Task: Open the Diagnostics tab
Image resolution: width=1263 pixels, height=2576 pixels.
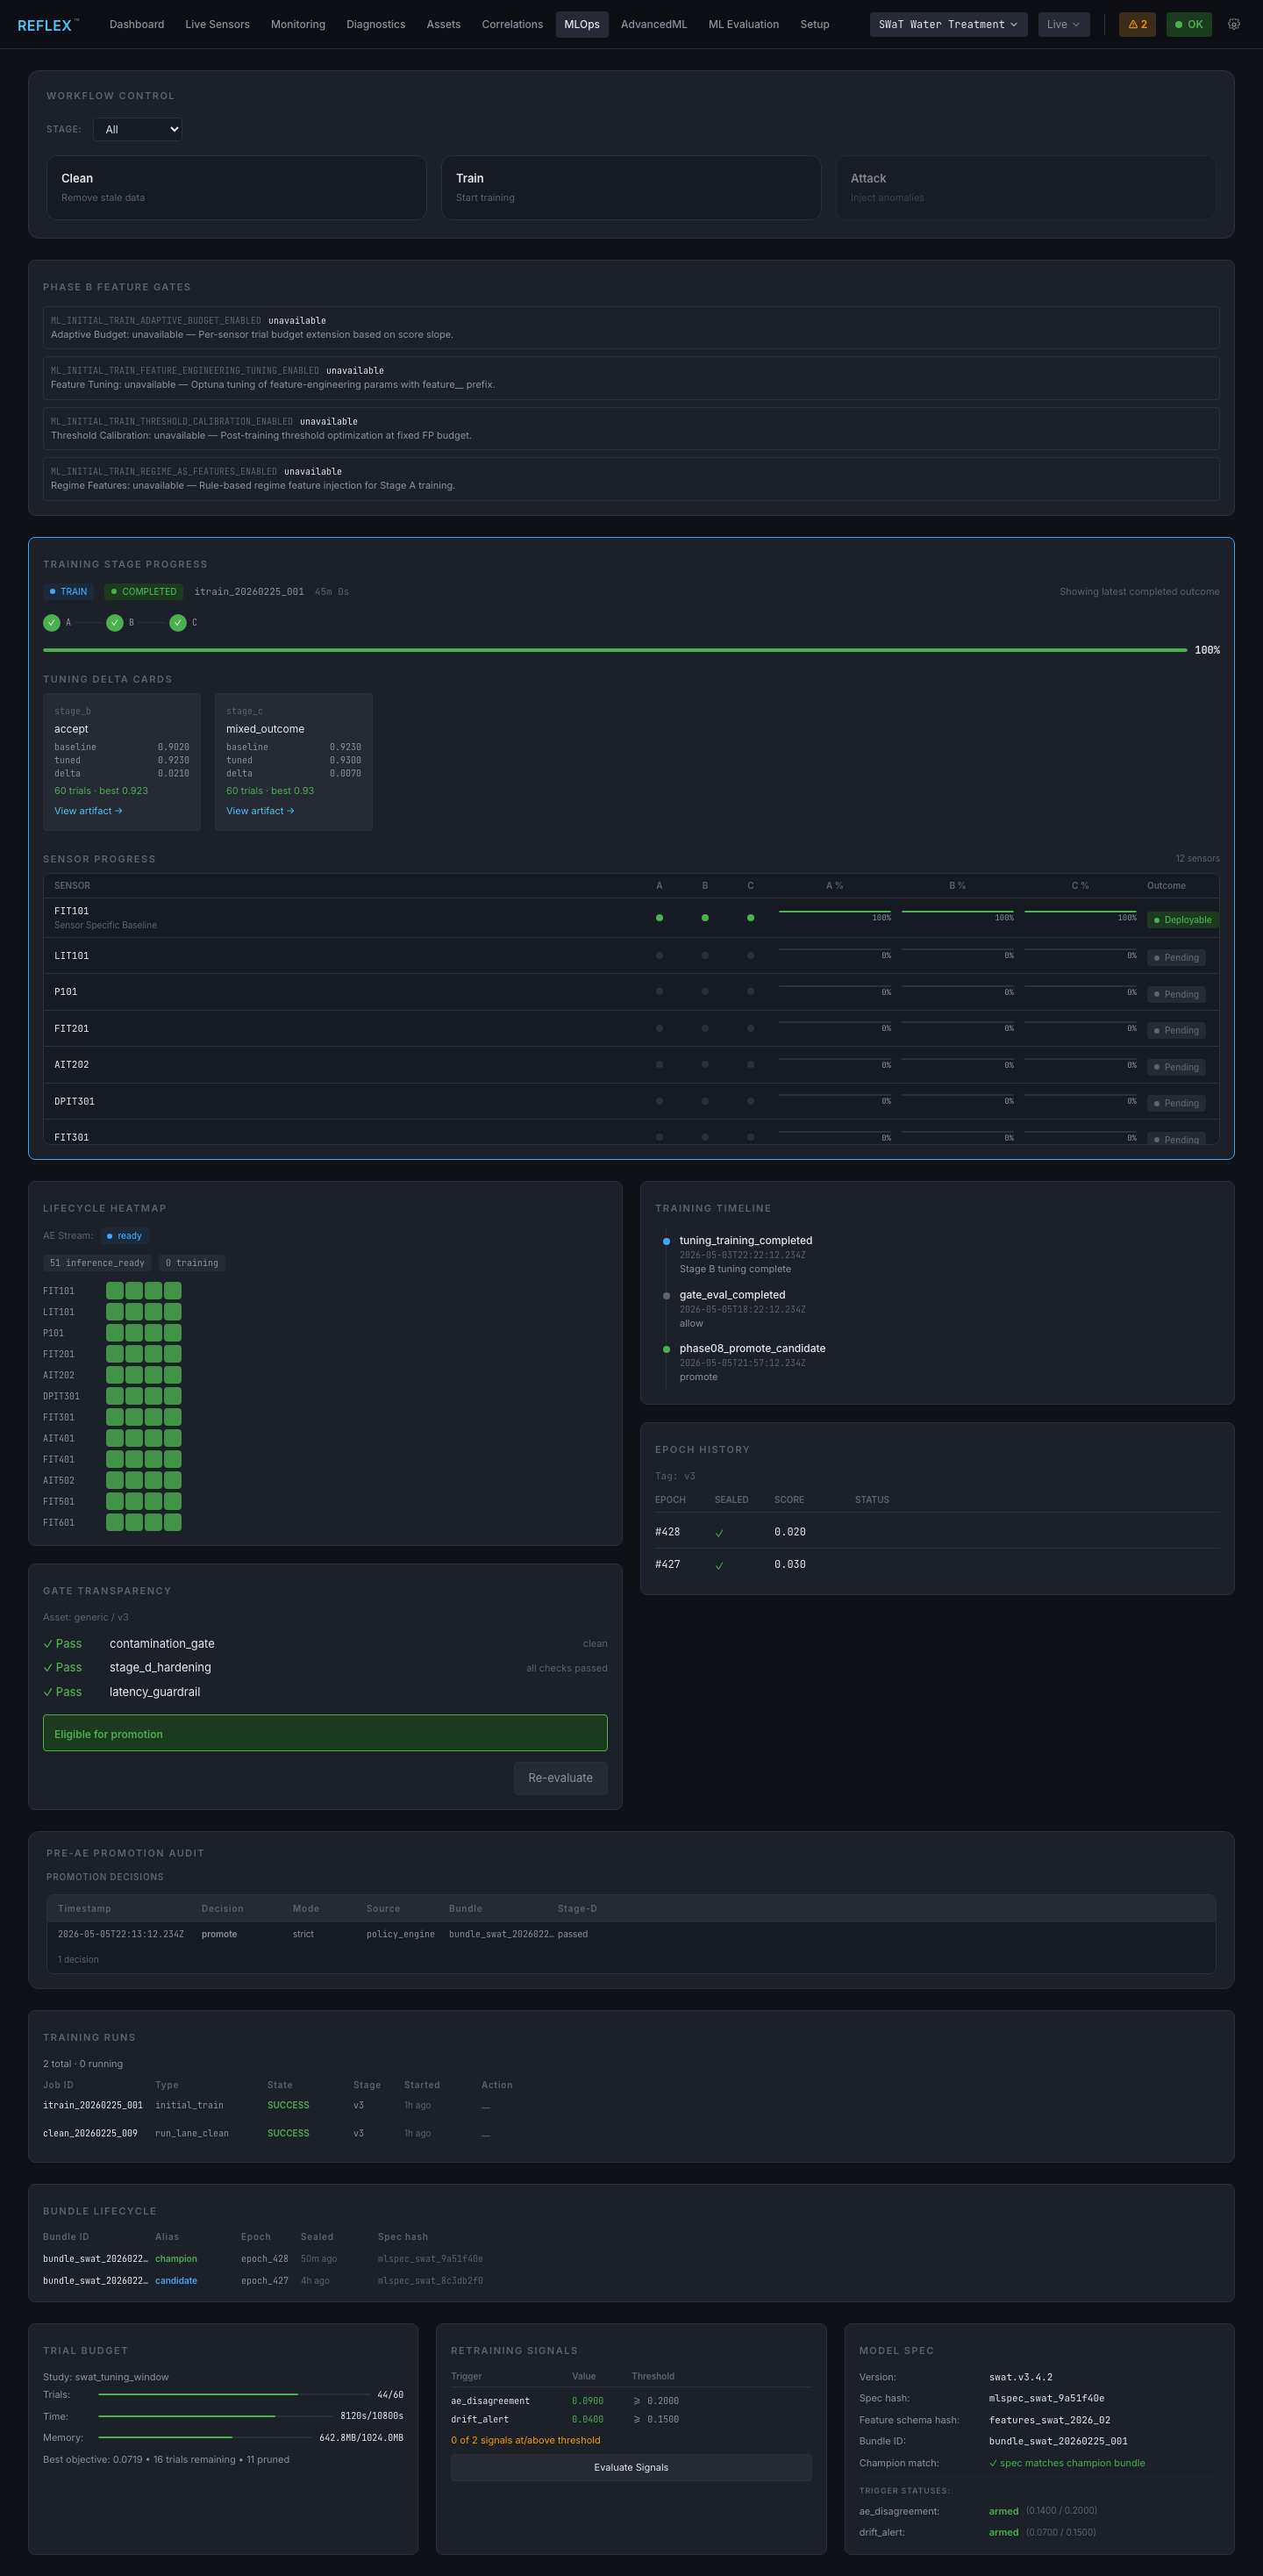Action: [376, 24]
